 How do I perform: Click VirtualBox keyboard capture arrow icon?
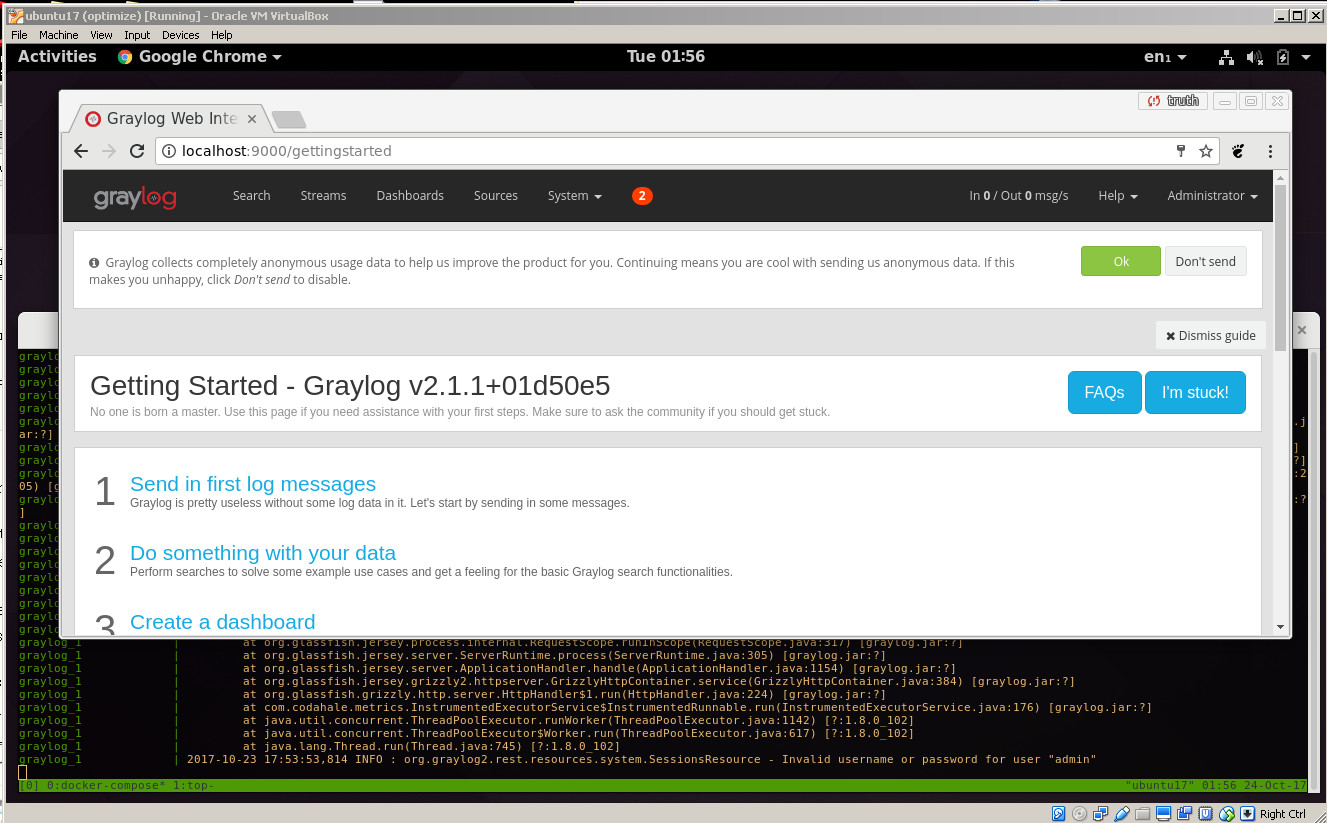point(1248,813)
